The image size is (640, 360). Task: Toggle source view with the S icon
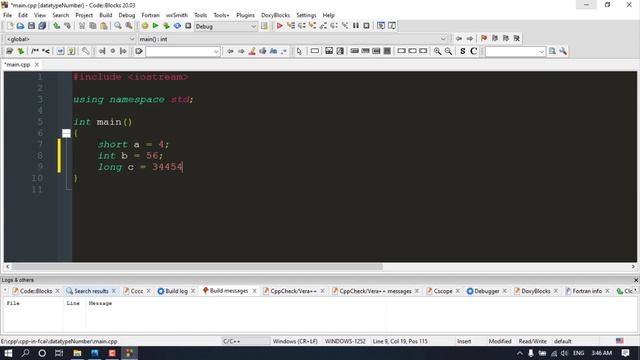(462, 51)
